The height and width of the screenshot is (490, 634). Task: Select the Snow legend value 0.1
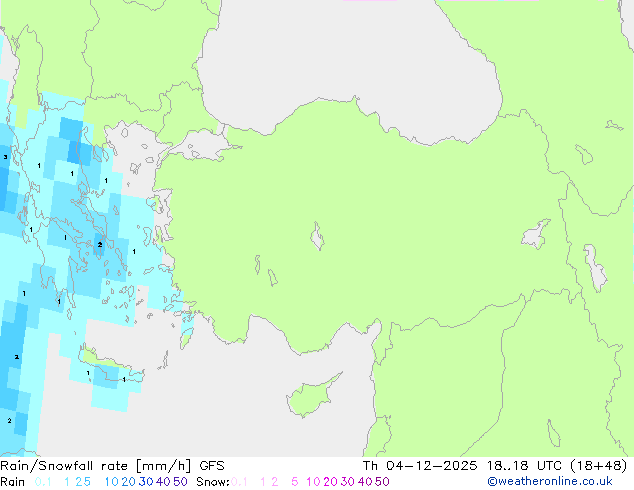[x=239, y=482]
